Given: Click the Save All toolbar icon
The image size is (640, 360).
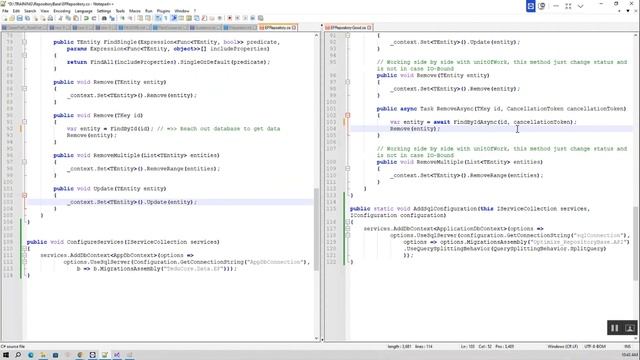Looking at the screenshot, I should [27, 18].
